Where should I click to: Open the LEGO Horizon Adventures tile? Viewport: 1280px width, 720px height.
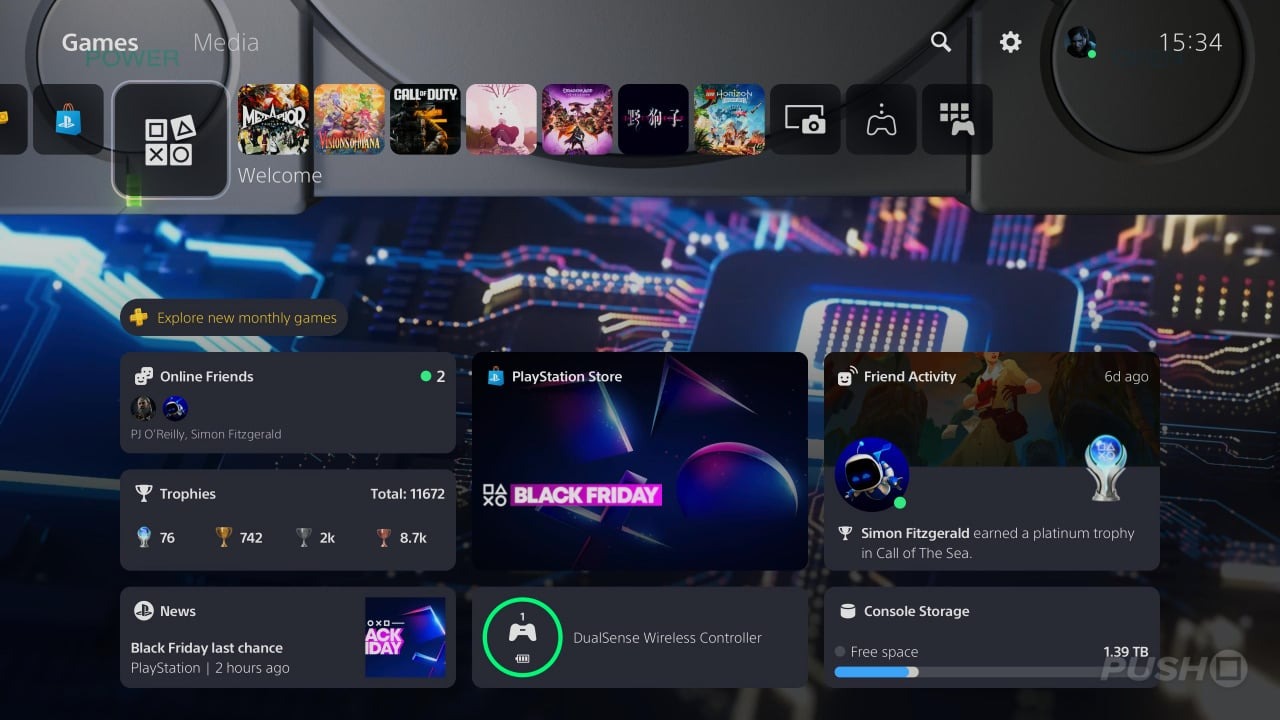[729, 119]
